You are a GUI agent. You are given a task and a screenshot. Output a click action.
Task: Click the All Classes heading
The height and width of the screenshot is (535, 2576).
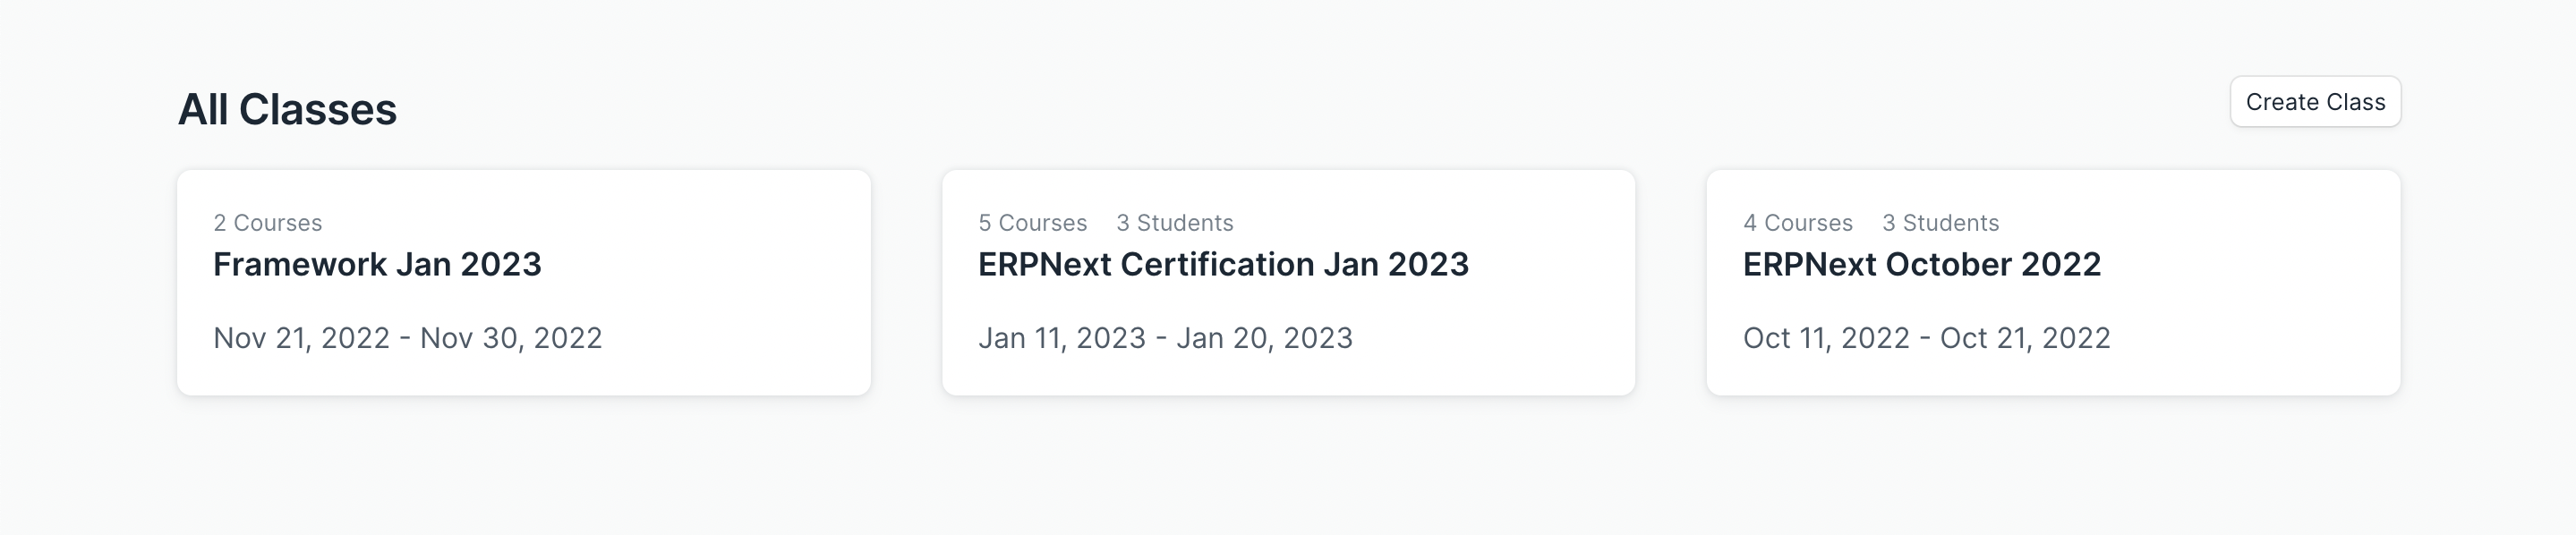pos(286,108)
